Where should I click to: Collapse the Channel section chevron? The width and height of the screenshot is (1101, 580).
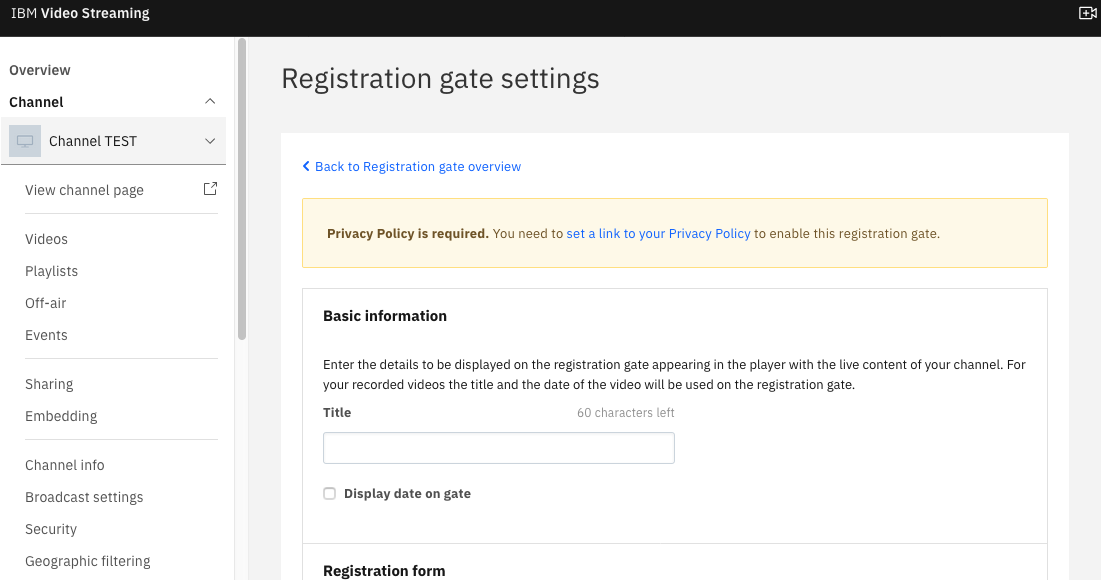(x=210, y=102)
